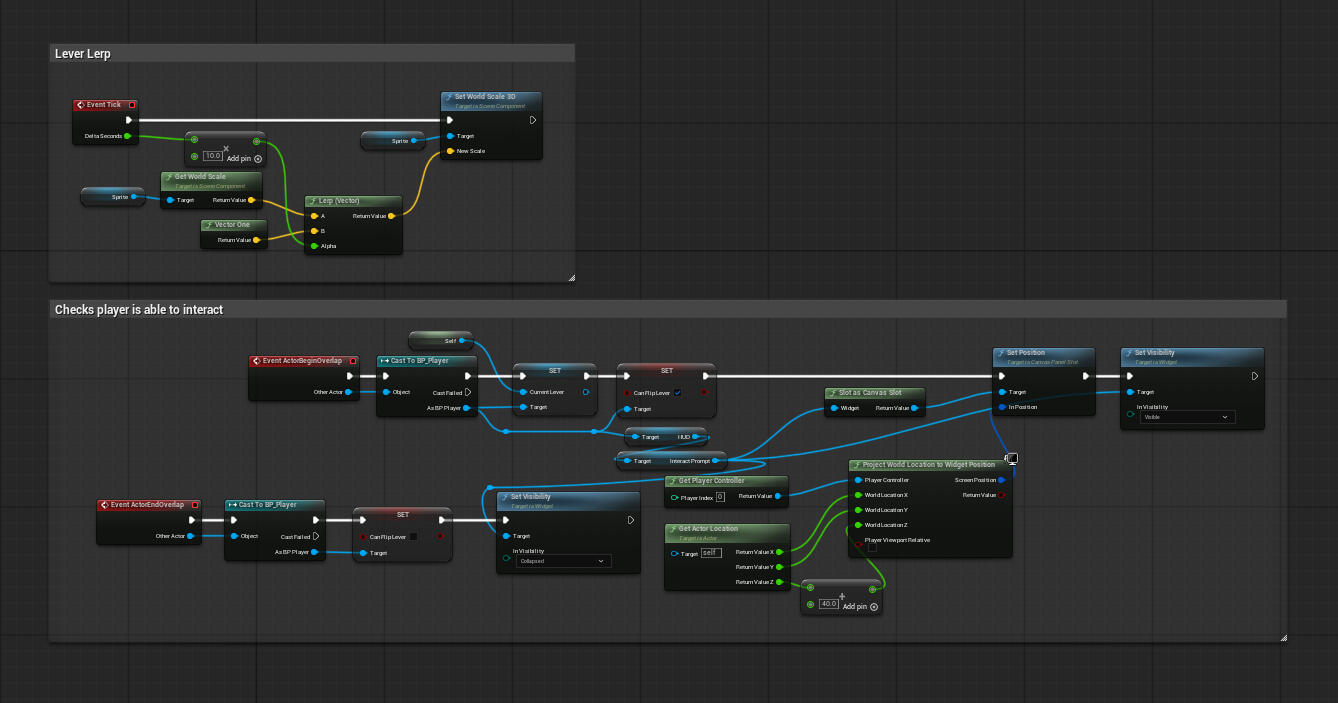Viewport: 1338px width, 703px height.
Task: Open the Collapsed visibility dropdown
Action: point(560,561)
